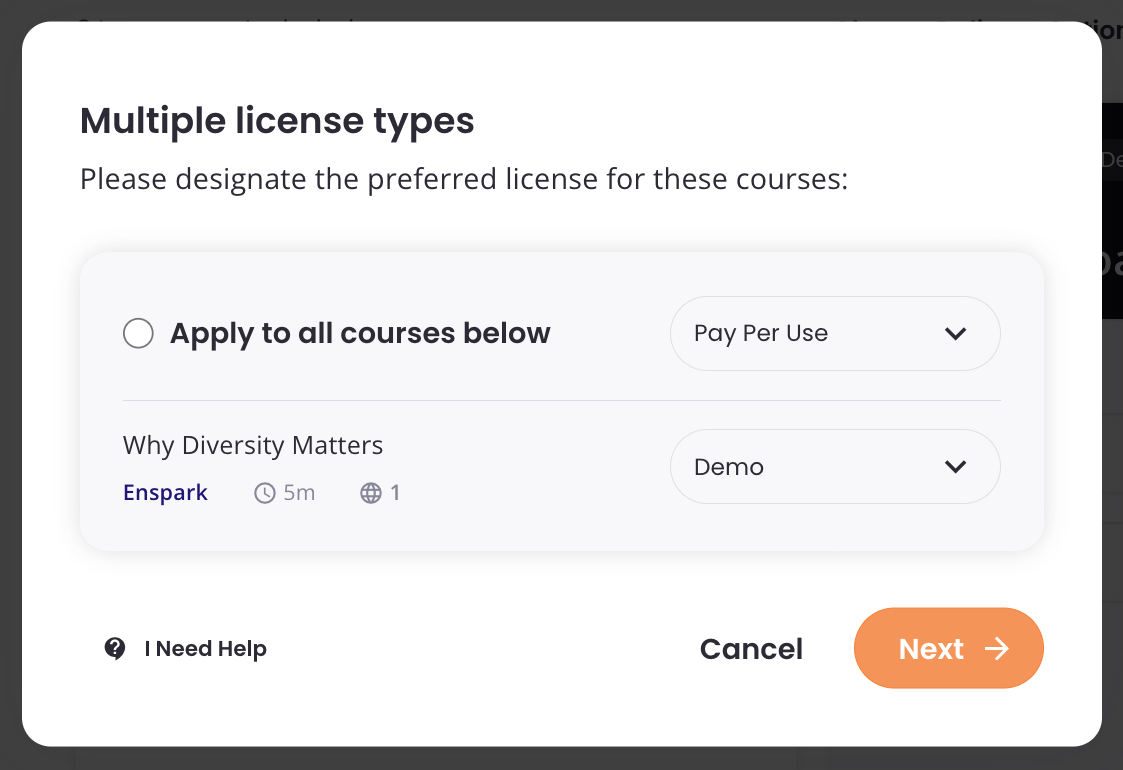Open the Demo license dropdown
This screenshot has width=1123, height=770.
(x=835, y=466)
